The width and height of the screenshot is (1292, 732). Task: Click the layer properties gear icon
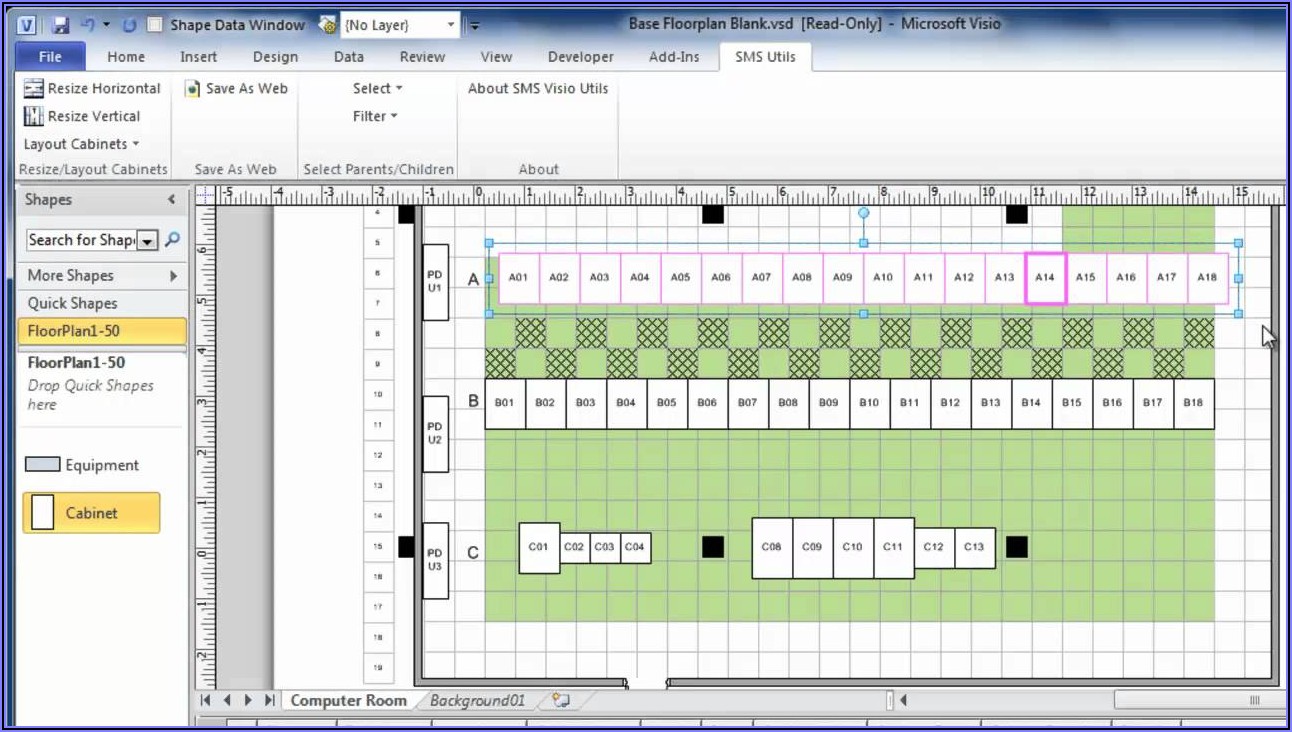(x=328, y=25)
